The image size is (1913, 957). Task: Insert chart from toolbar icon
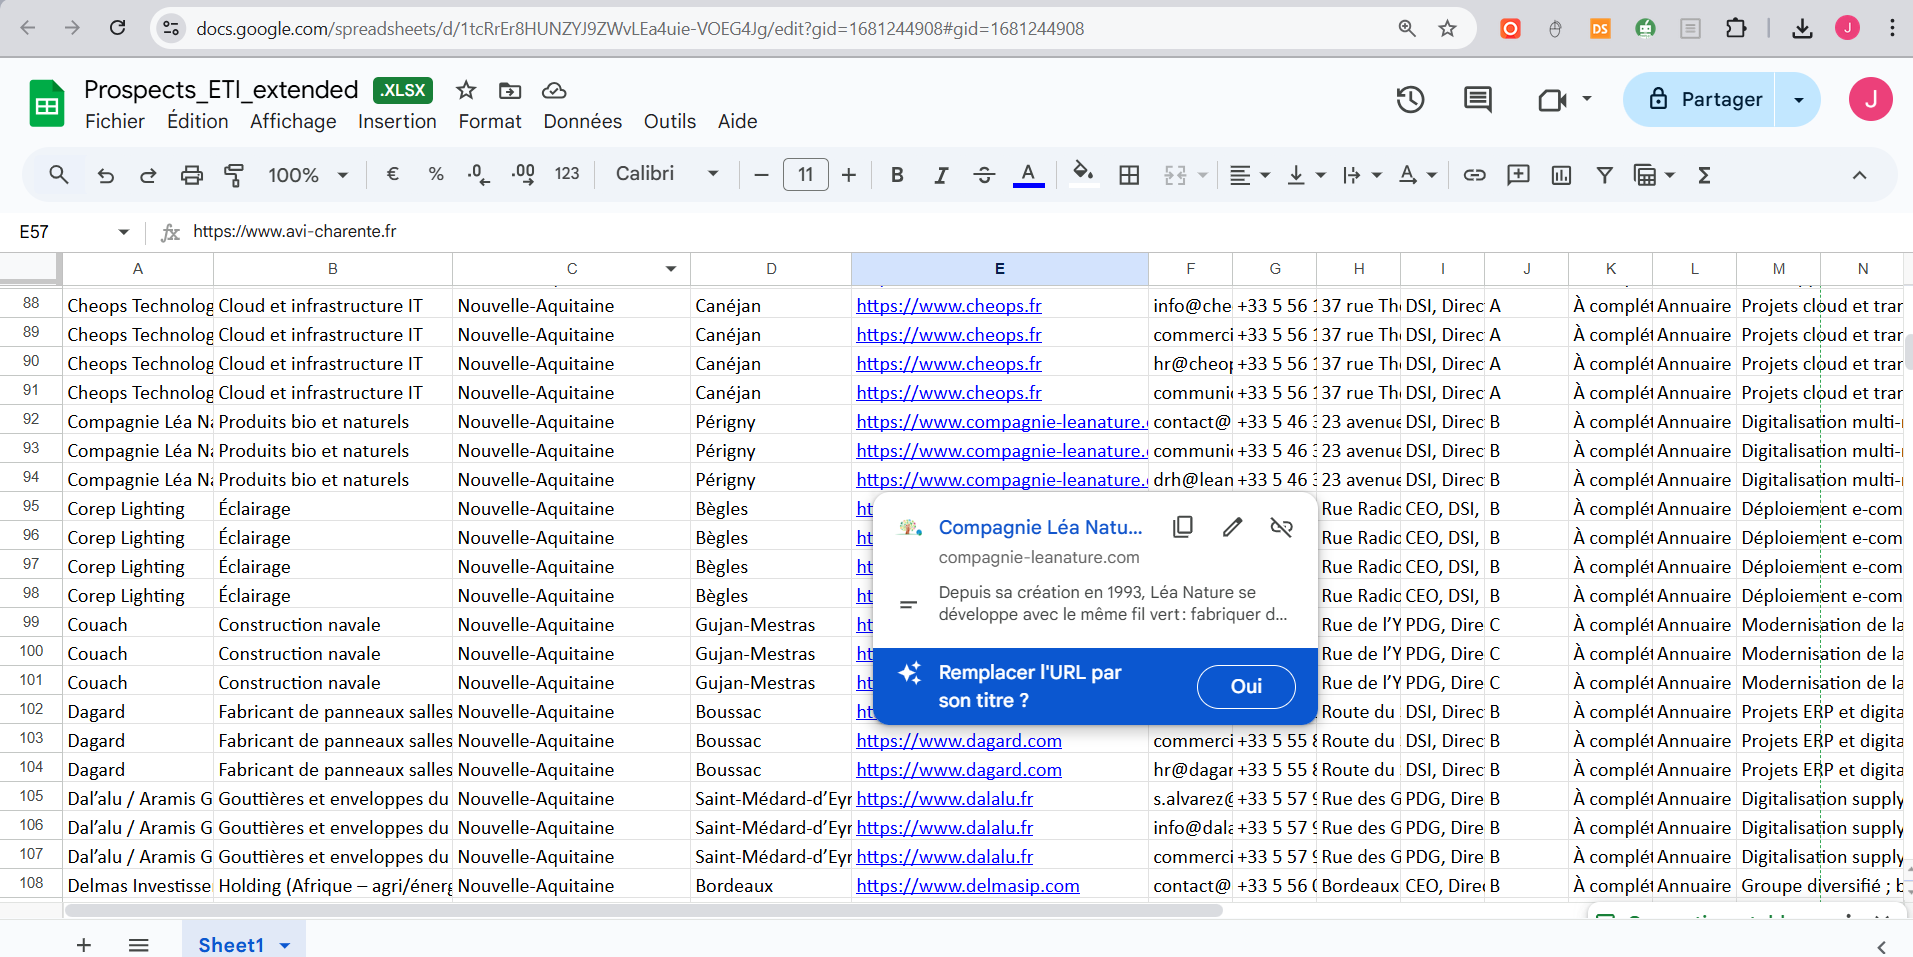[x=1560, y=175]
